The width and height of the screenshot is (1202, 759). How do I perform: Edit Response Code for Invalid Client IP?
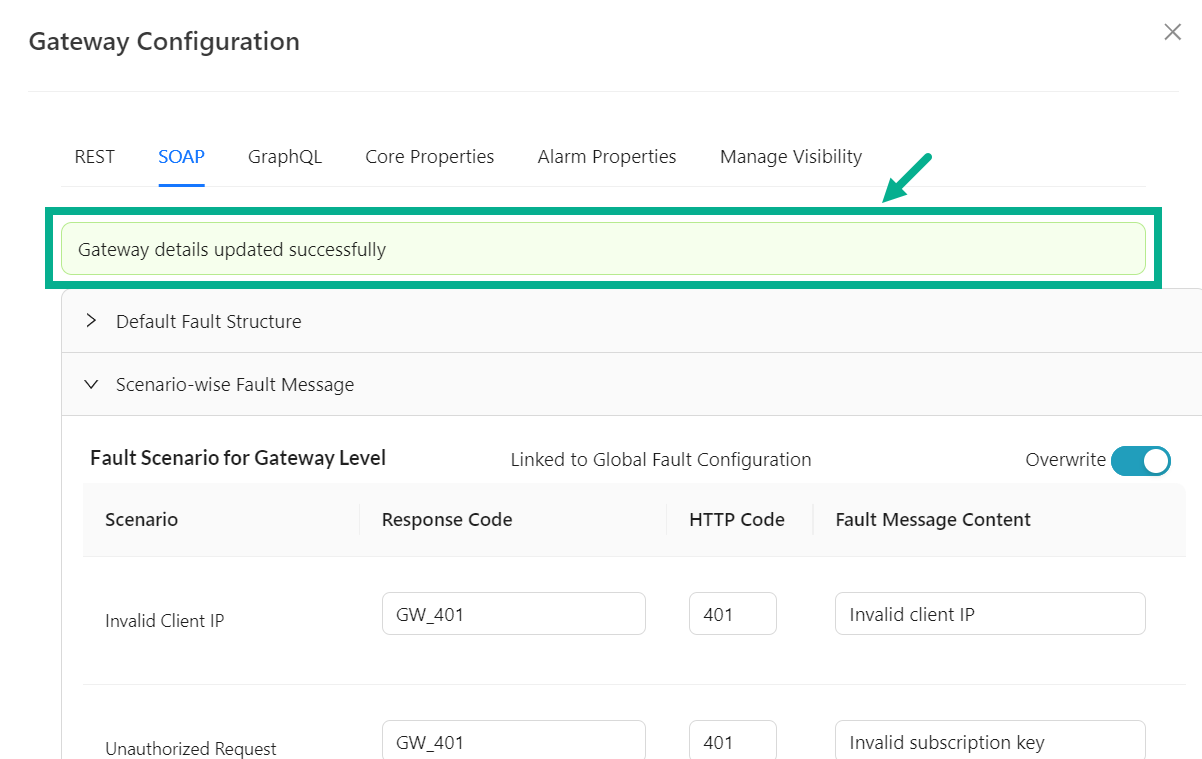click(x=513, y=614)
